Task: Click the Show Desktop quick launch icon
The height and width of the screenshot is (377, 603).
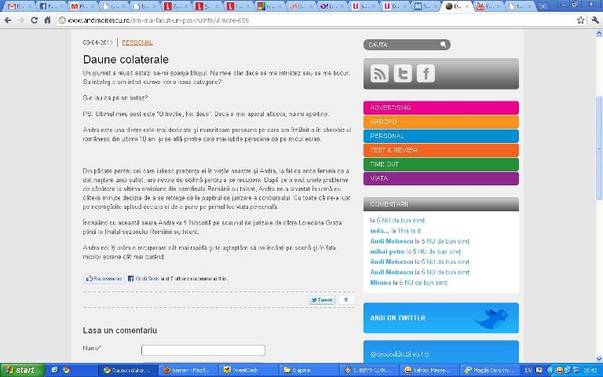Action: point(54,370)
